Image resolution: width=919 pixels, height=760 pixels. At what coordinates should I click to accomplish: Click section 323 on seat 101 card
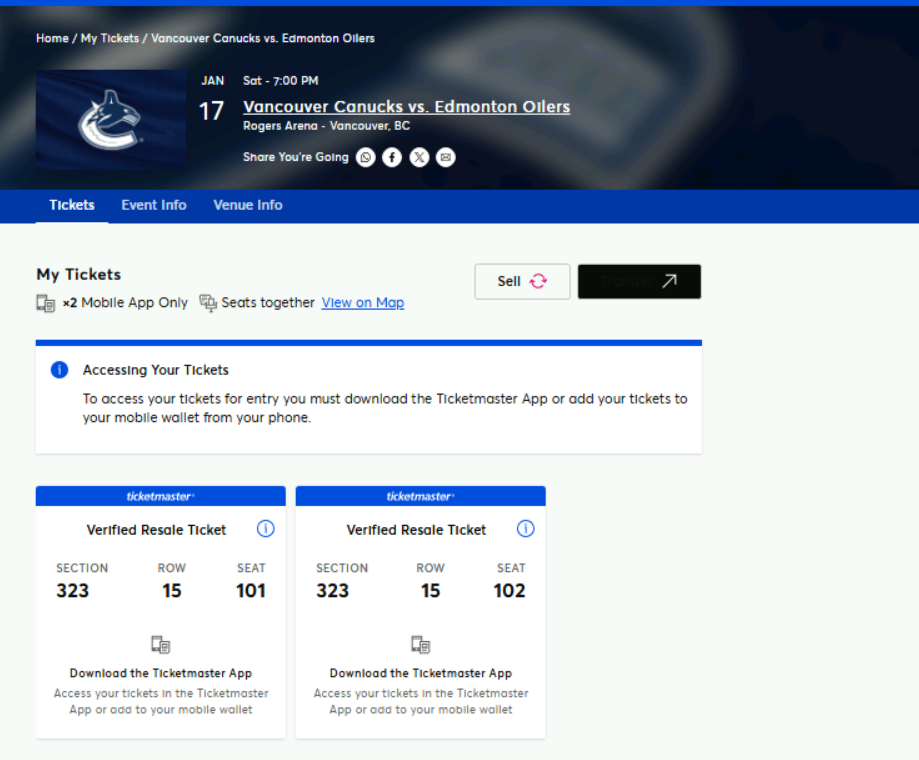coord(73,591)
